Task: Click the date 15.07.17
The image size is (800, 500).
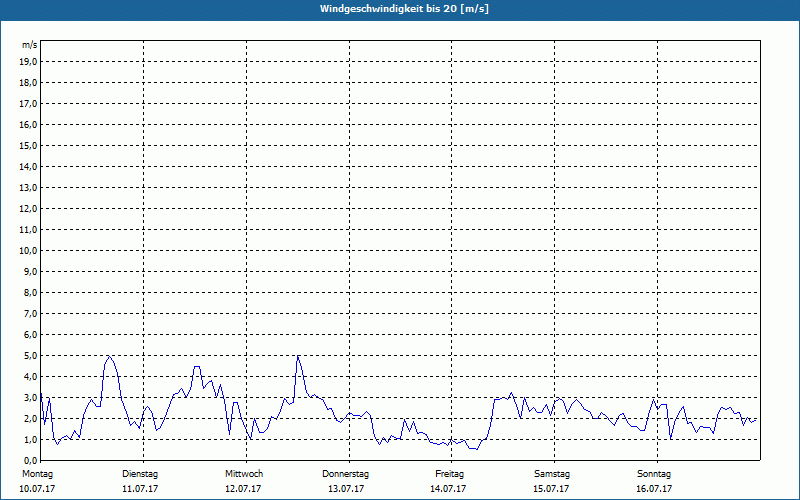Action: pos(551,489)
